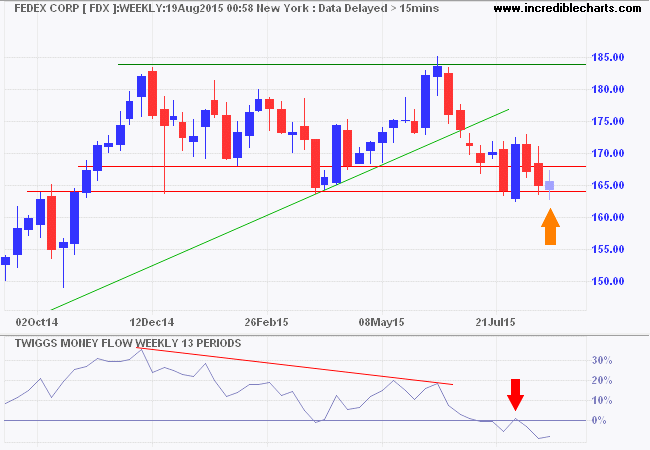Click the 10% indicator axis label
Viewport: 650px width, 450px height.
click(602, 400)
